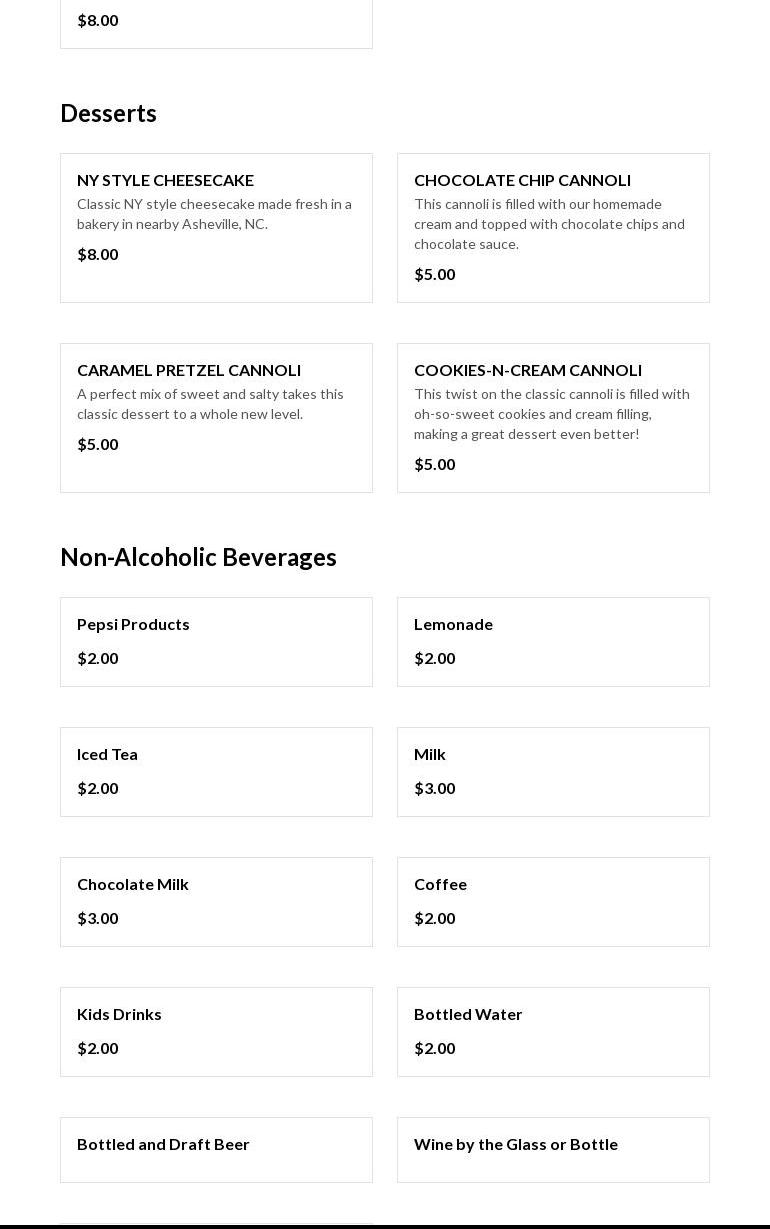Click the NY Style Cheesecake item title
770x1229 pixels.
[165, 180]
